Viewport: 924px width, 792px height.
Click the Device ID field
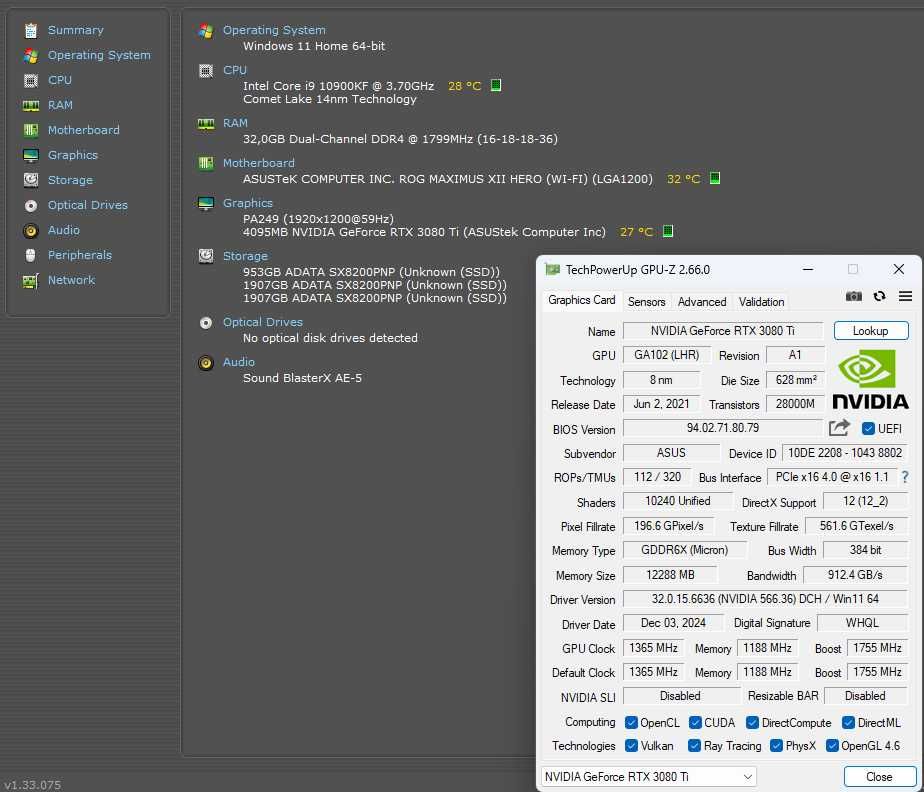(x=844, y=453)
